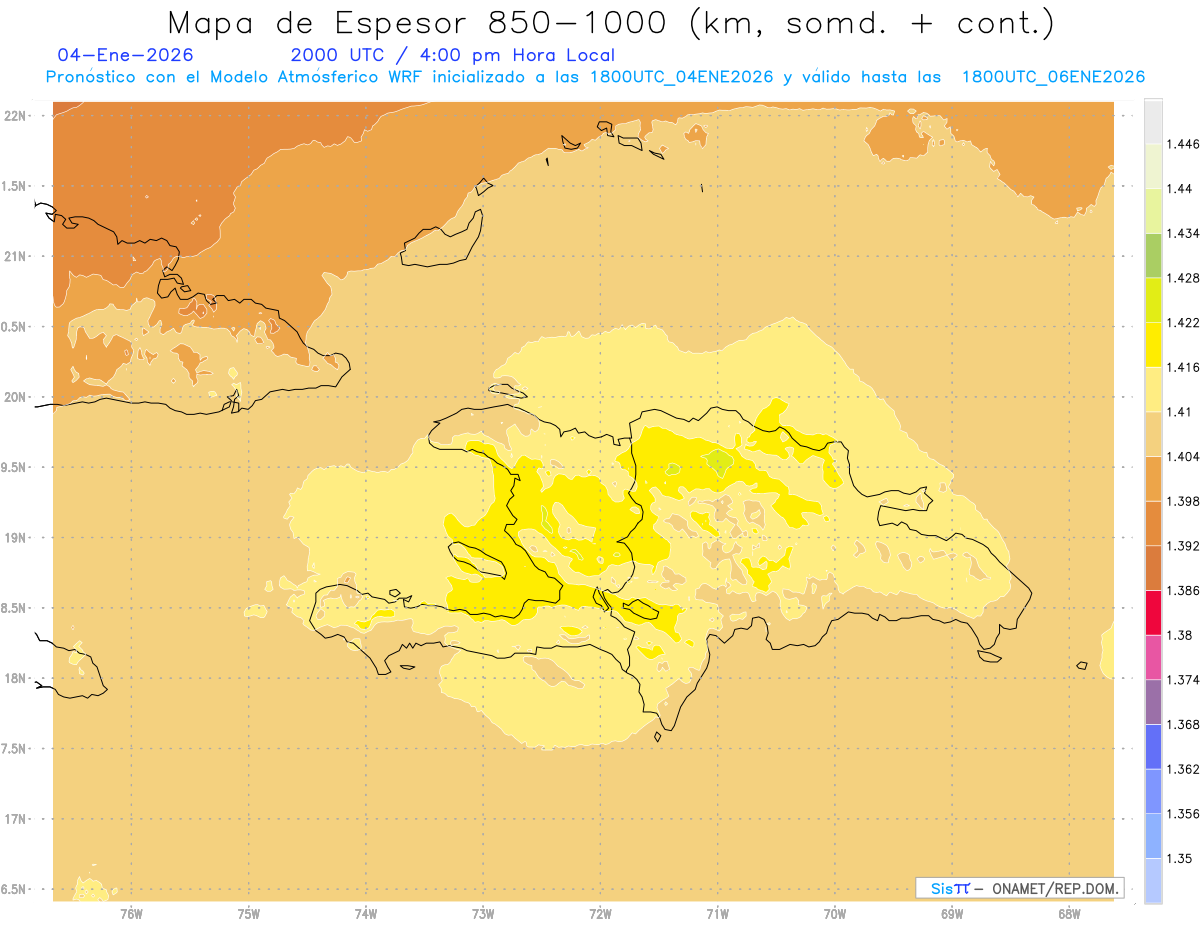The width and height of the screenshot is (1200, 927).
Task: Click the clipped '7.5N' latitude label
Action: [15, 749]
